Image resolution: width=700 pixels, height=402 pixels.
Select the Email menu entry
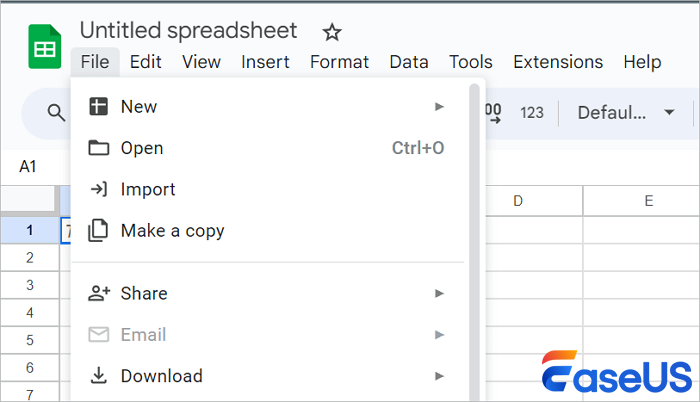(x=268, y=335)
